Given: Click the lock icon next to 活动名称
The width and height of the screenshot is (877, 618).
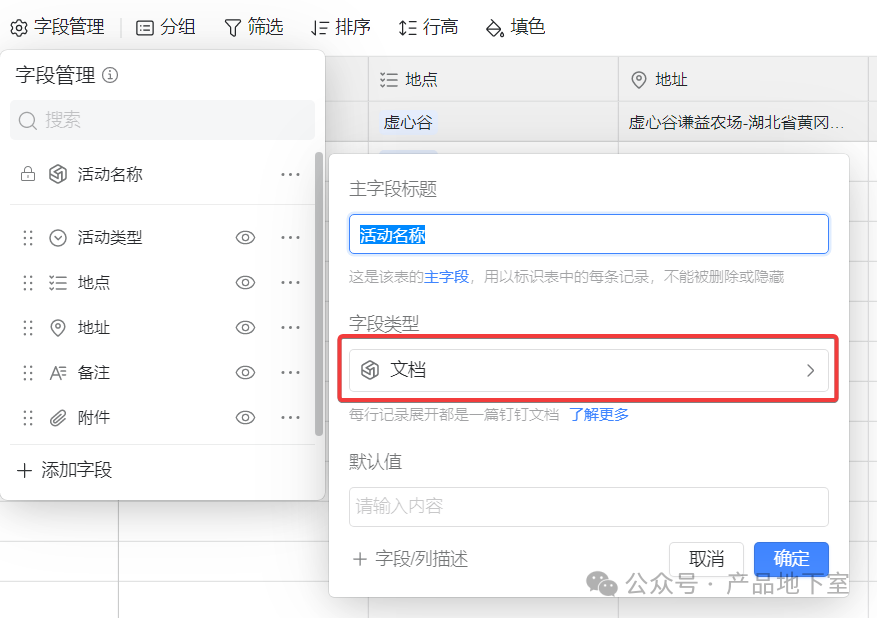Looking at the screenshot, I should tap(28, 174).
